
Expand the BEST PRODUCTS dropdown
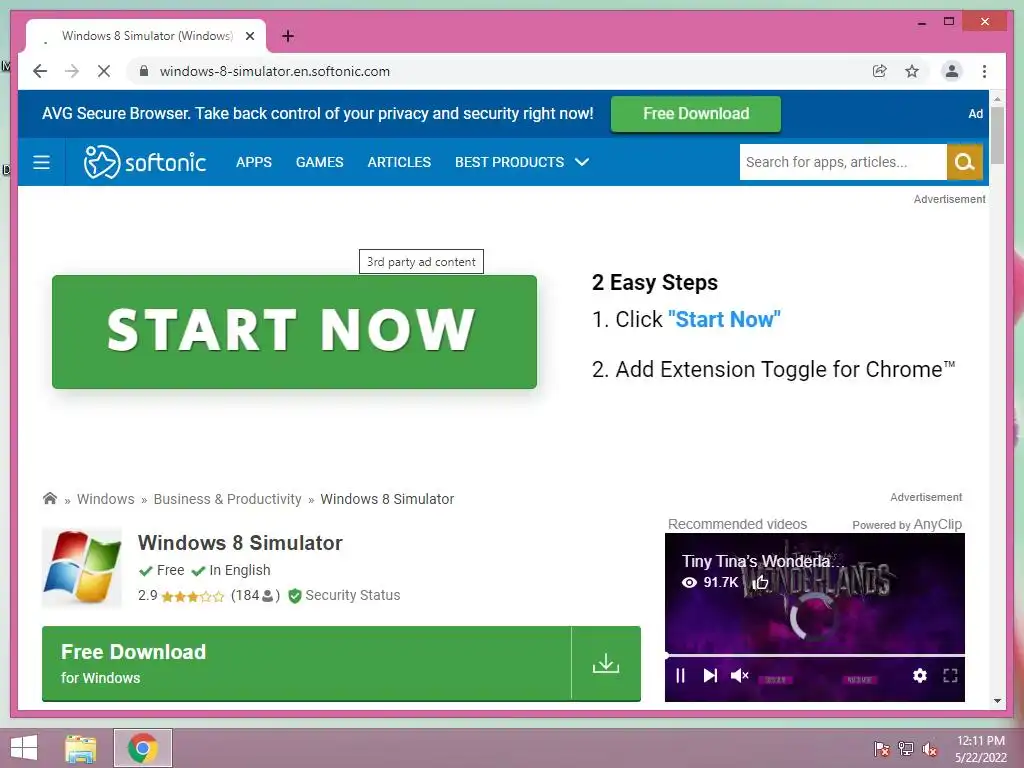point(522,162)
